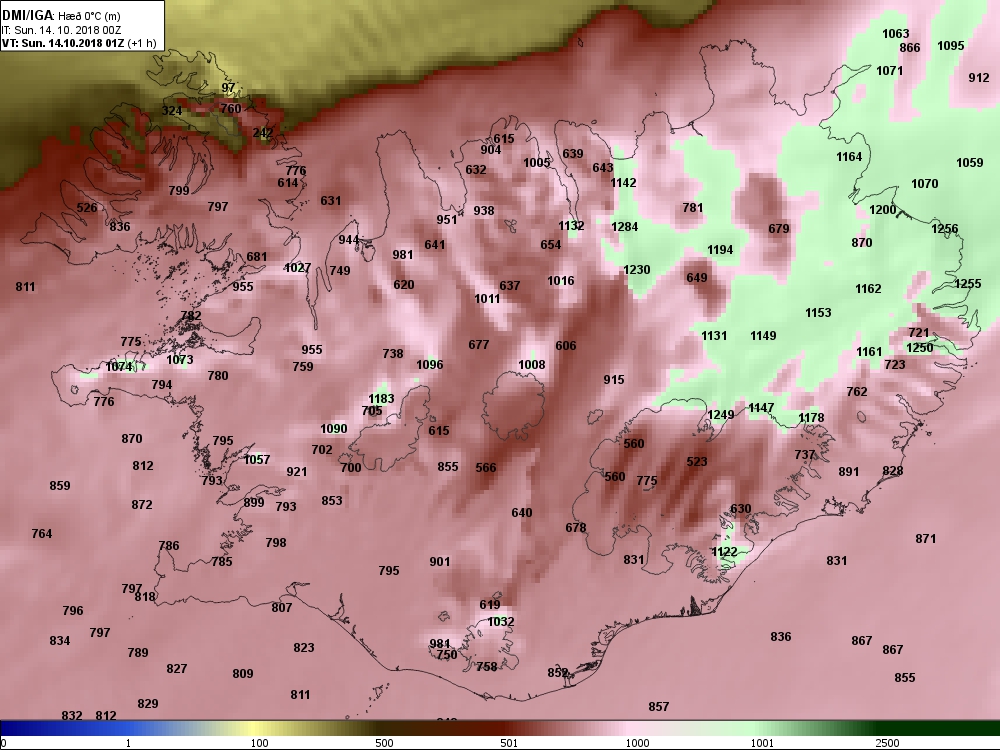Pick the 1011 value
1000x750 pixels.
pyautogui.click(x=487, y=298)
